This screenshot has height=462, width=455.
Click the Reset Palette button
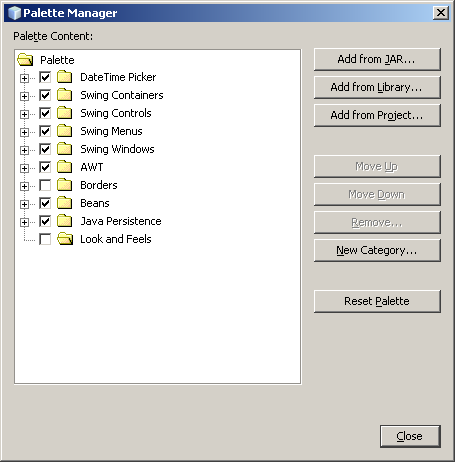377,301
